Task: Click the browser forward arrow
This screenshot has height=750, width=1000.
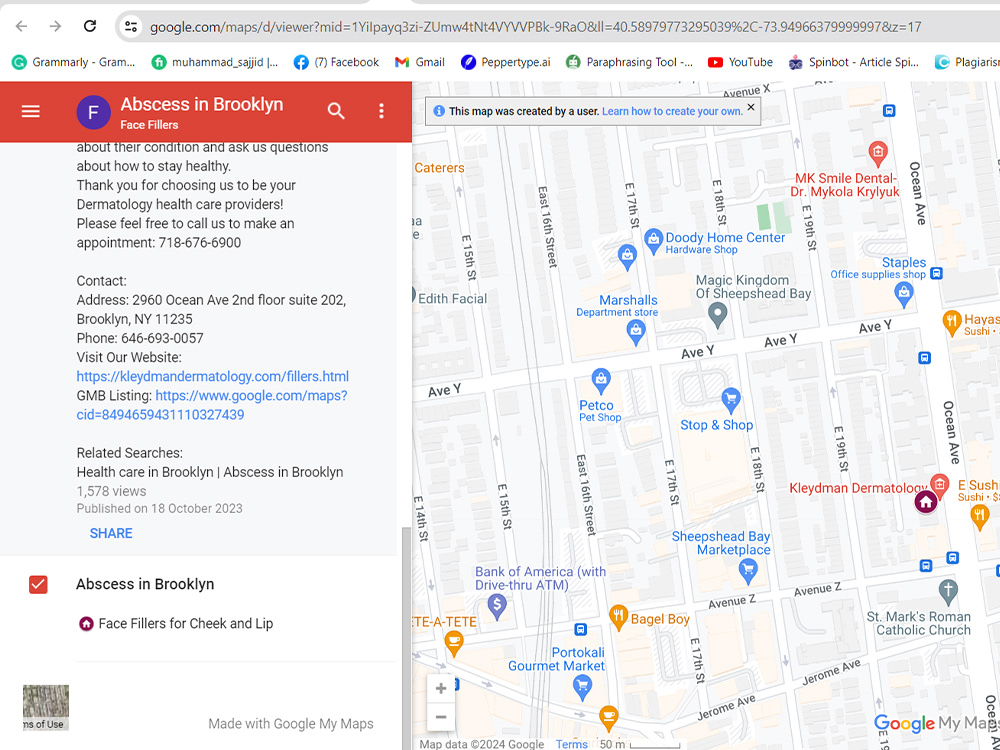Action: pos(55,26)
